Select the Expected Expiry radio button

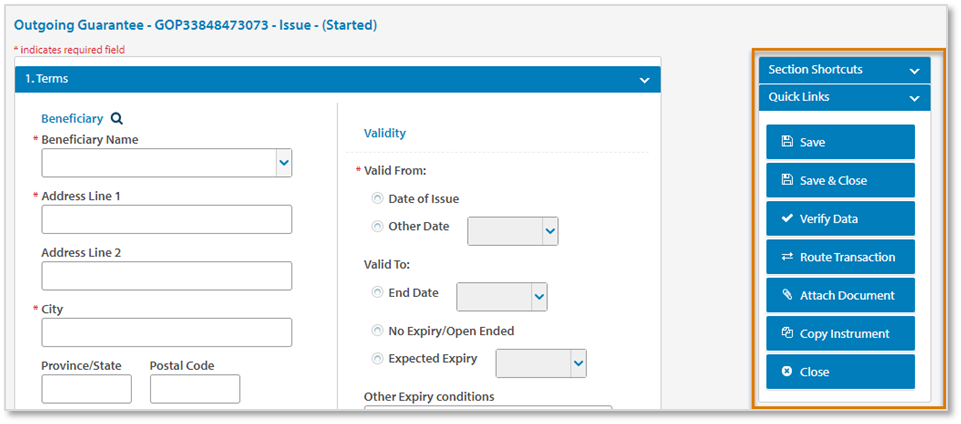pyautogui.click(x=377, y=358)
